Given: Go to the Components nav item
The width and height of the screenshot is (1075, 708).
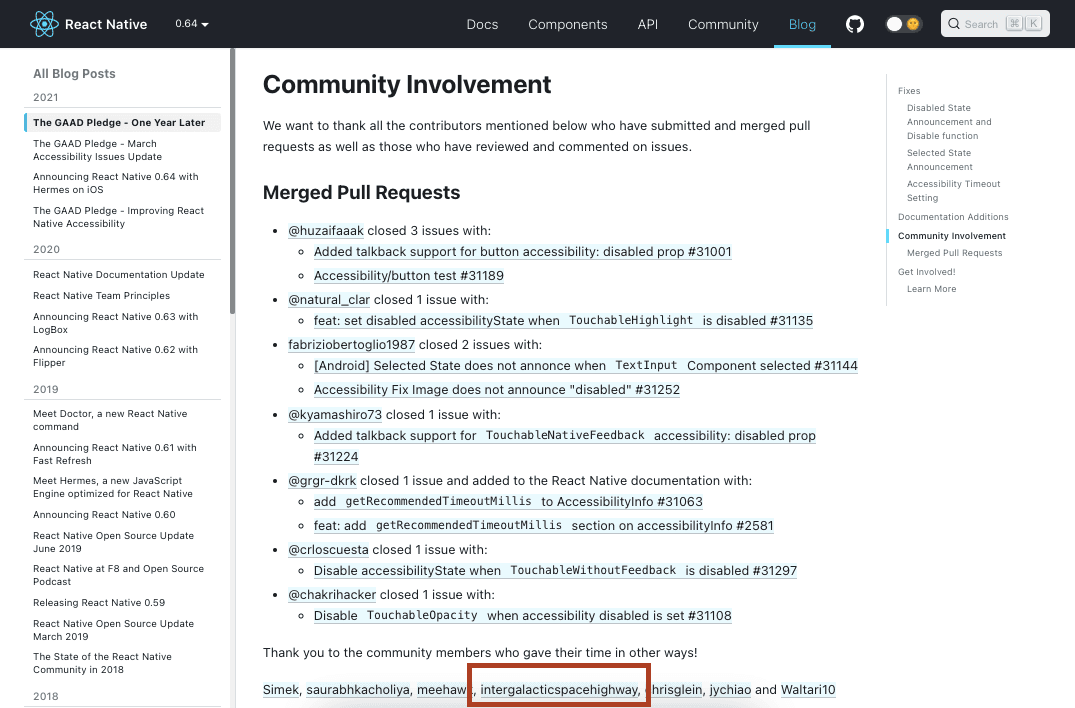Looking at the screenshot, I should click(x=567, y=24).
